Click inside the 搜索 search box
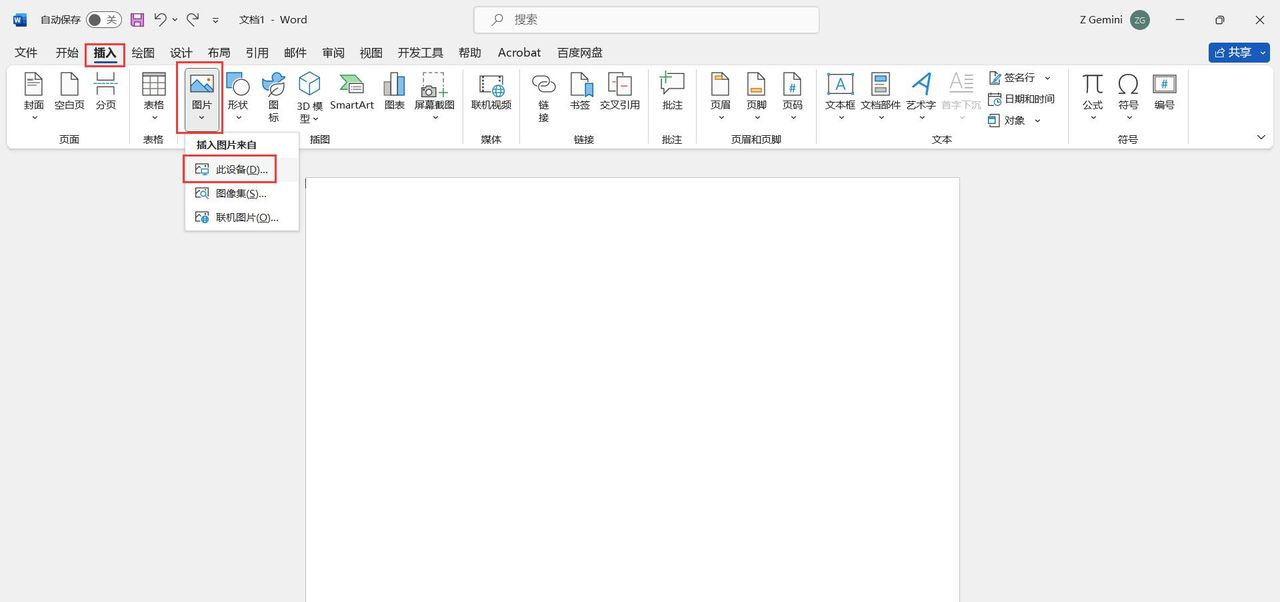 tap(646, 19)
